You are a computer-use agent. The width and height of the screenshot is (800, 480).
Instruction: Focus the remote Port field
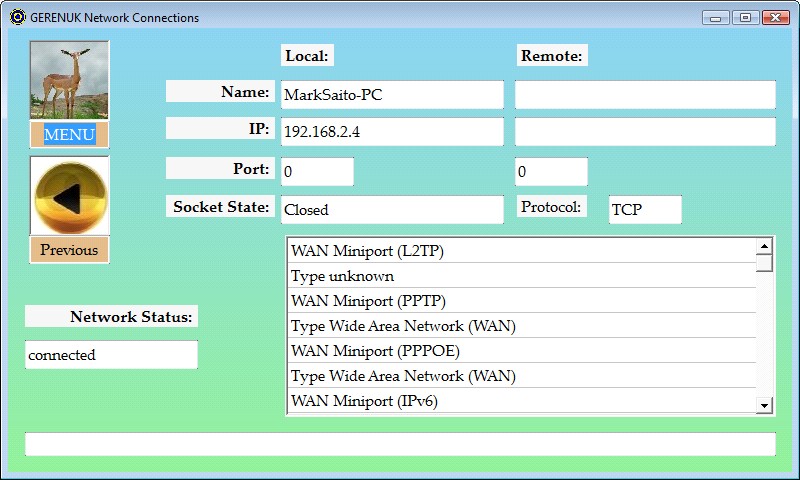point(551,172)
